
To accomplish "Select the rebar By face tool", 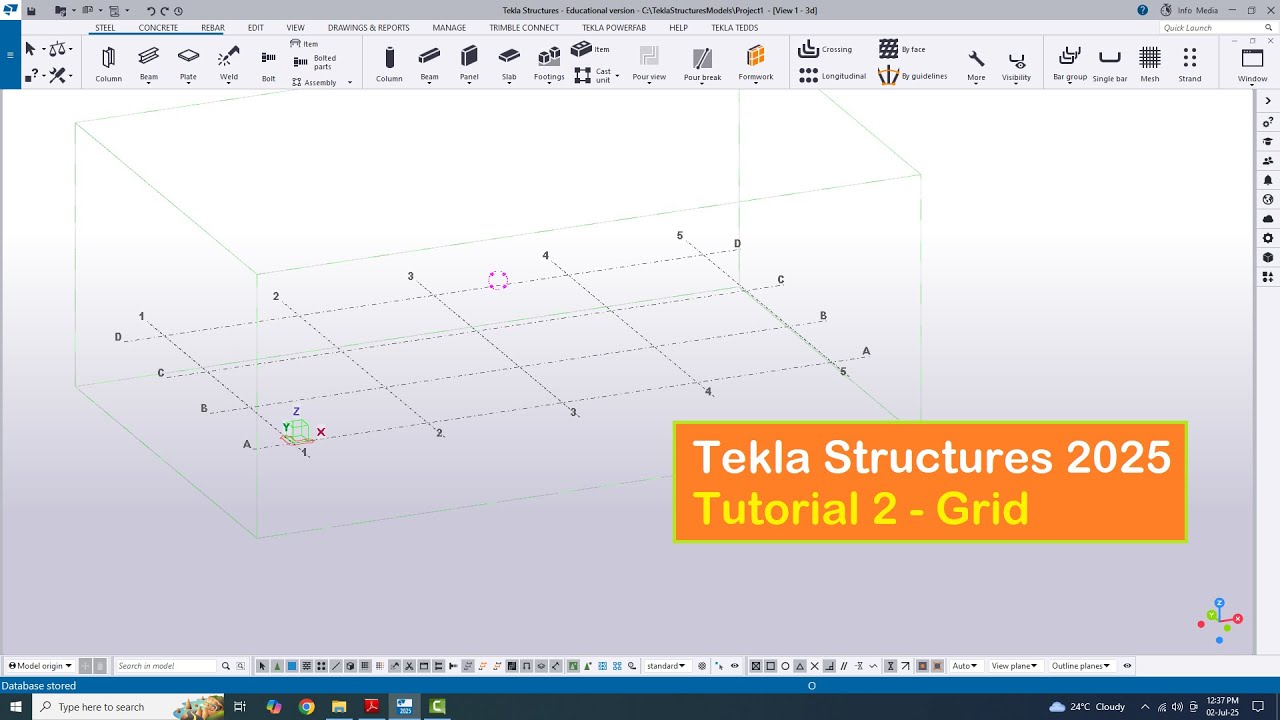I will [902, 49].
